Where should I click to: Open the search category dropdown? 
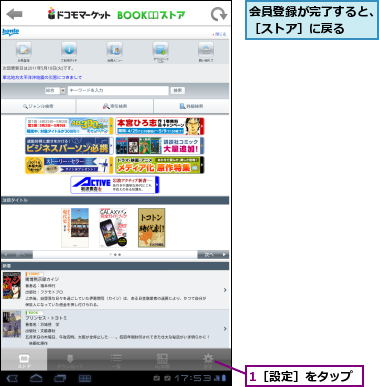click(x=55, y=90)
